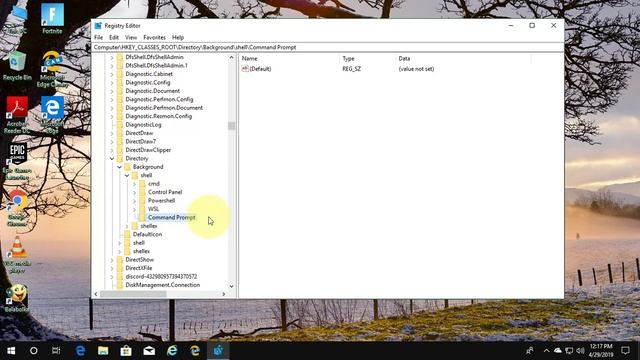The width and height of the screenshot is (640, 360).
Task: Open VLC media player desktop shortcut
Action: click(17, 255)
